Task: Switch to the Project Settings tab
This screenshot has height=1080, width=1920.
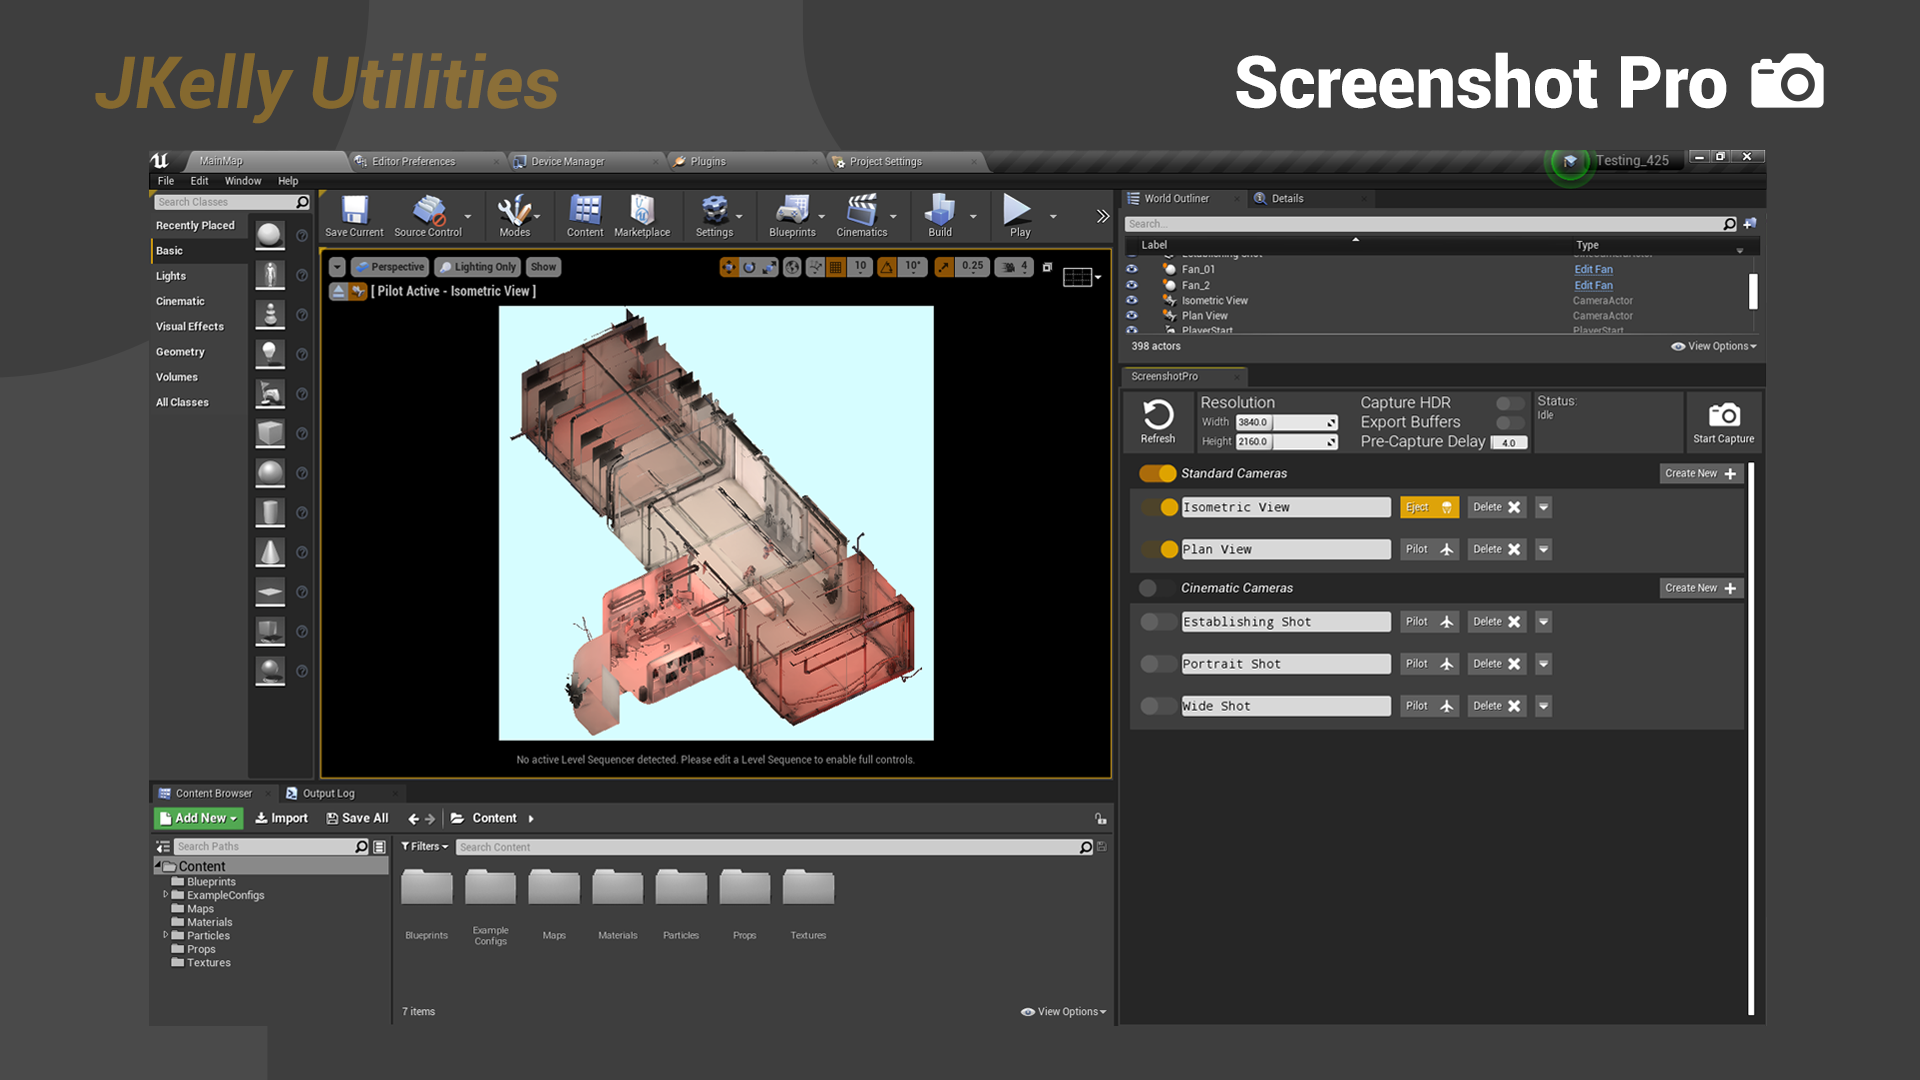Action: 886,161
